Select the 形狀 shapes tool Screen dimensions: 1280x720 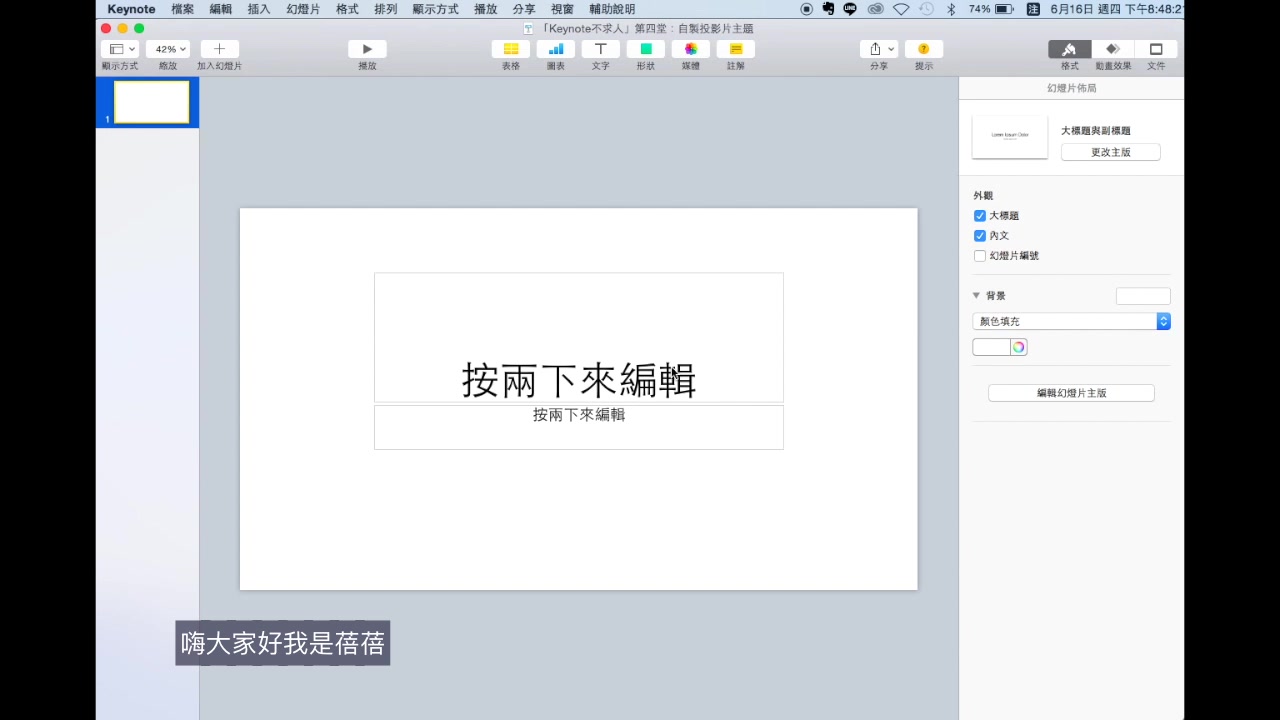point(645,48)
